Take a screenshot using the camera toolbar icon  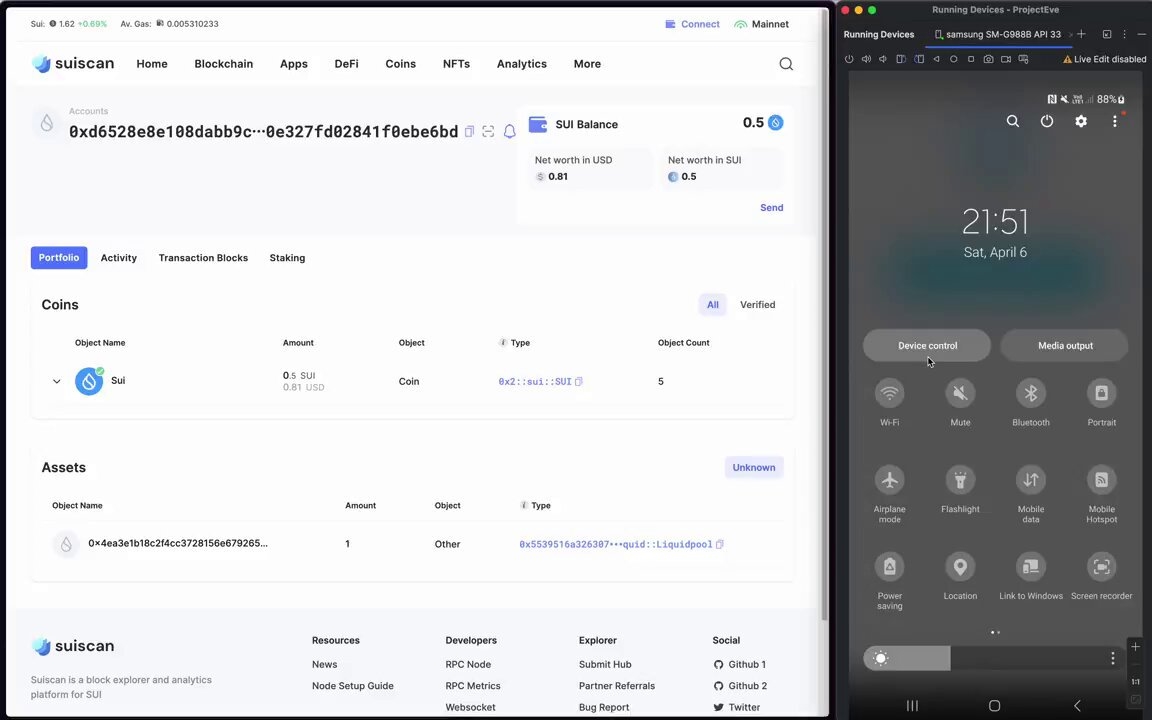click(x=989, y=59)
